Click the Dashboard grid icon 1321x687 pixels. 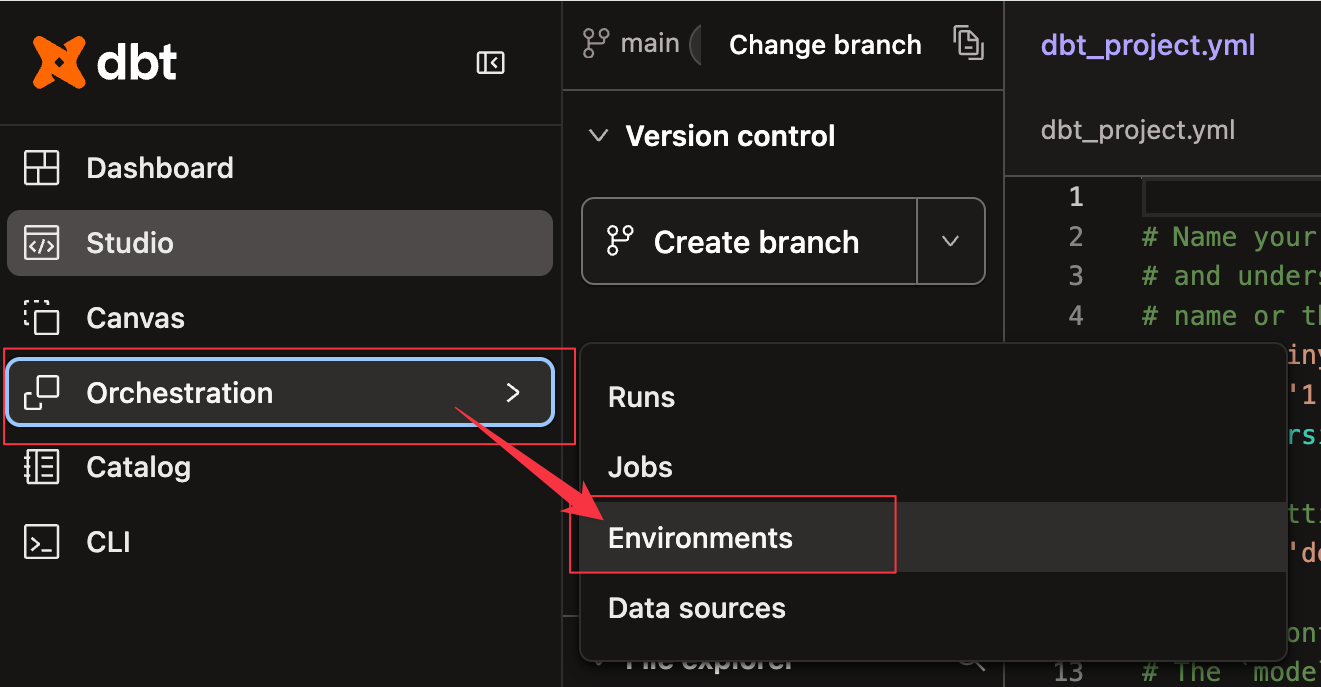pyautogui.click(x=42, y=168)
